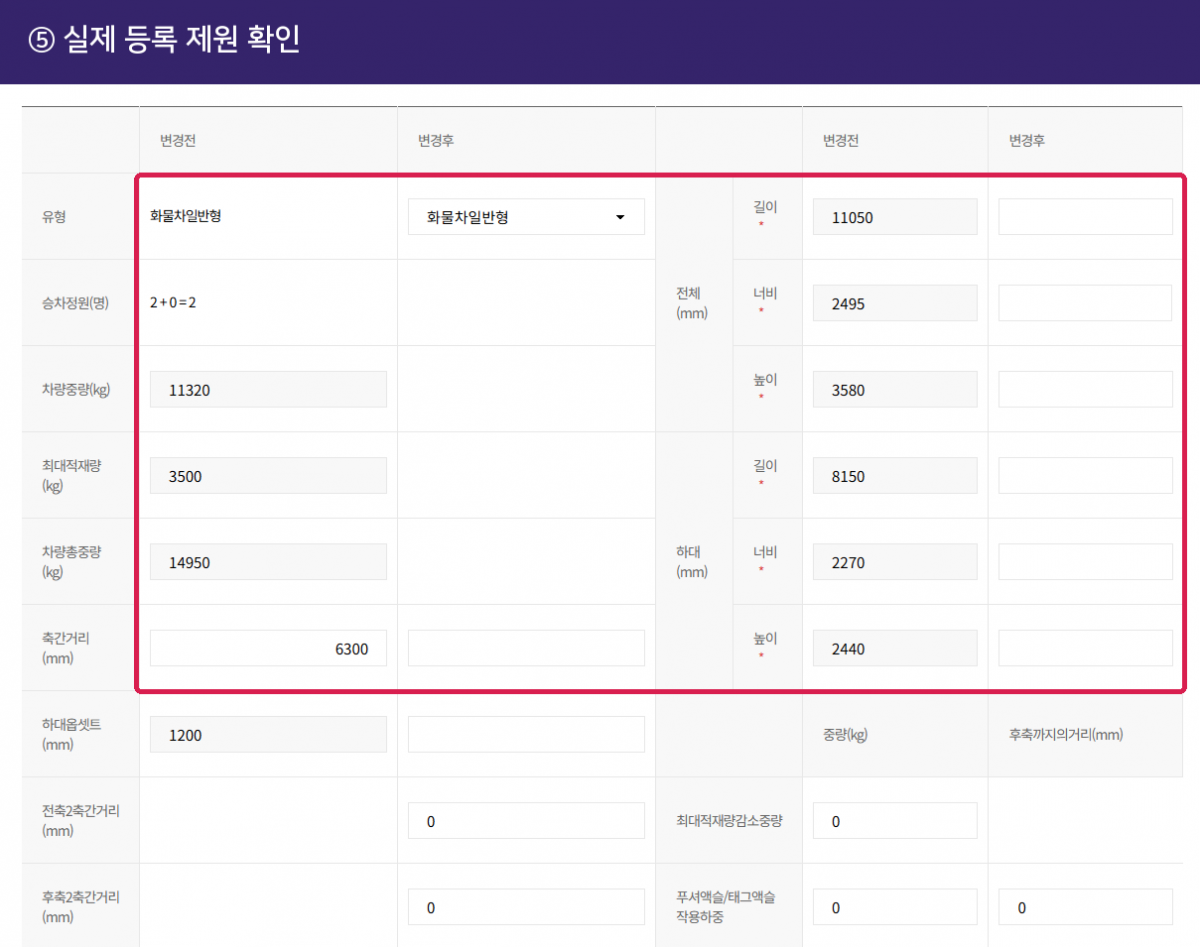The image size is (1200, 947).
Task: Click the 차량중량(kg) label
Action: [x=76, y=390]
